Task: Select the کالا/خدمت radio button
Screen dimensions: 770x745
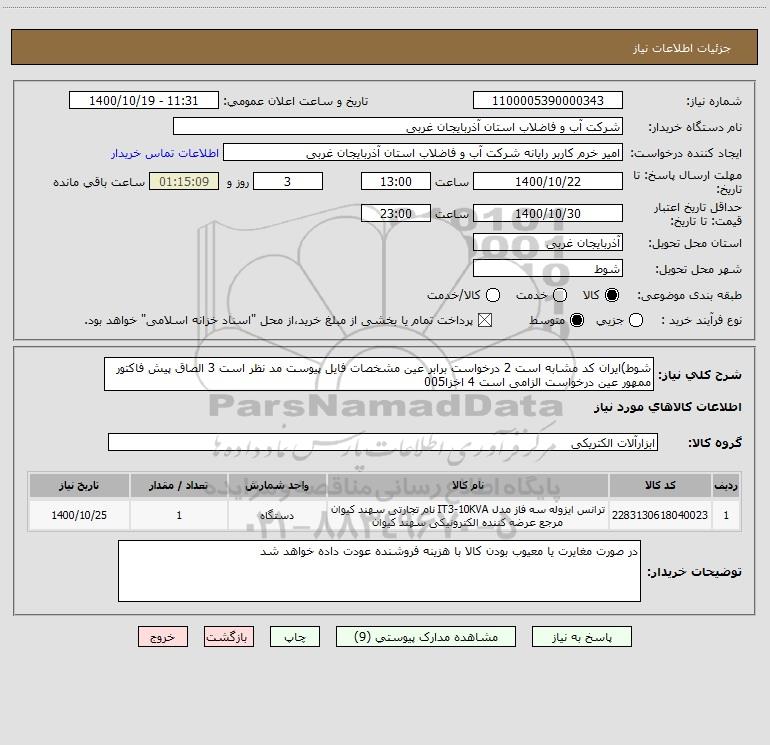Action: [x=493, y=295]
